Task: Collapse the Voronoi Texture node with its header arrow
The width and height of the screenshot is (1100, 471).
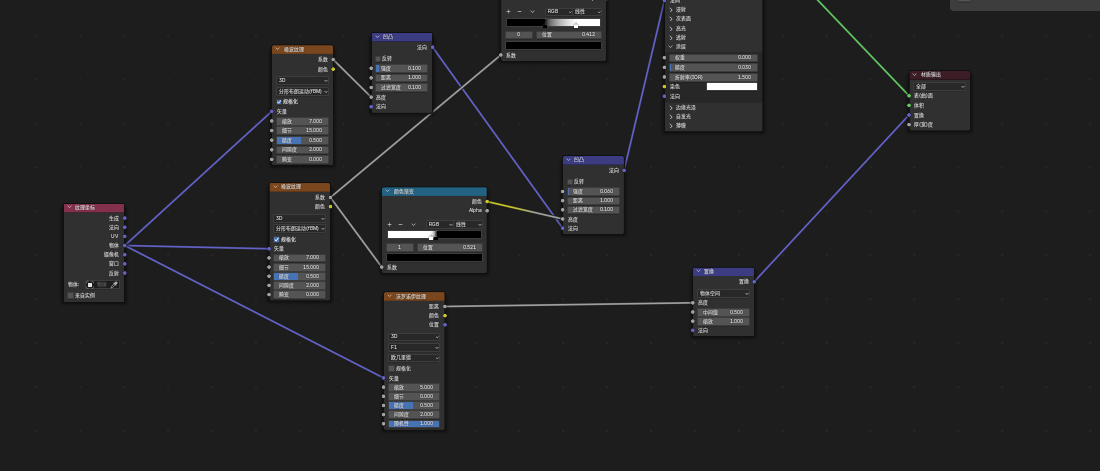Action: (x=389, y=296)
